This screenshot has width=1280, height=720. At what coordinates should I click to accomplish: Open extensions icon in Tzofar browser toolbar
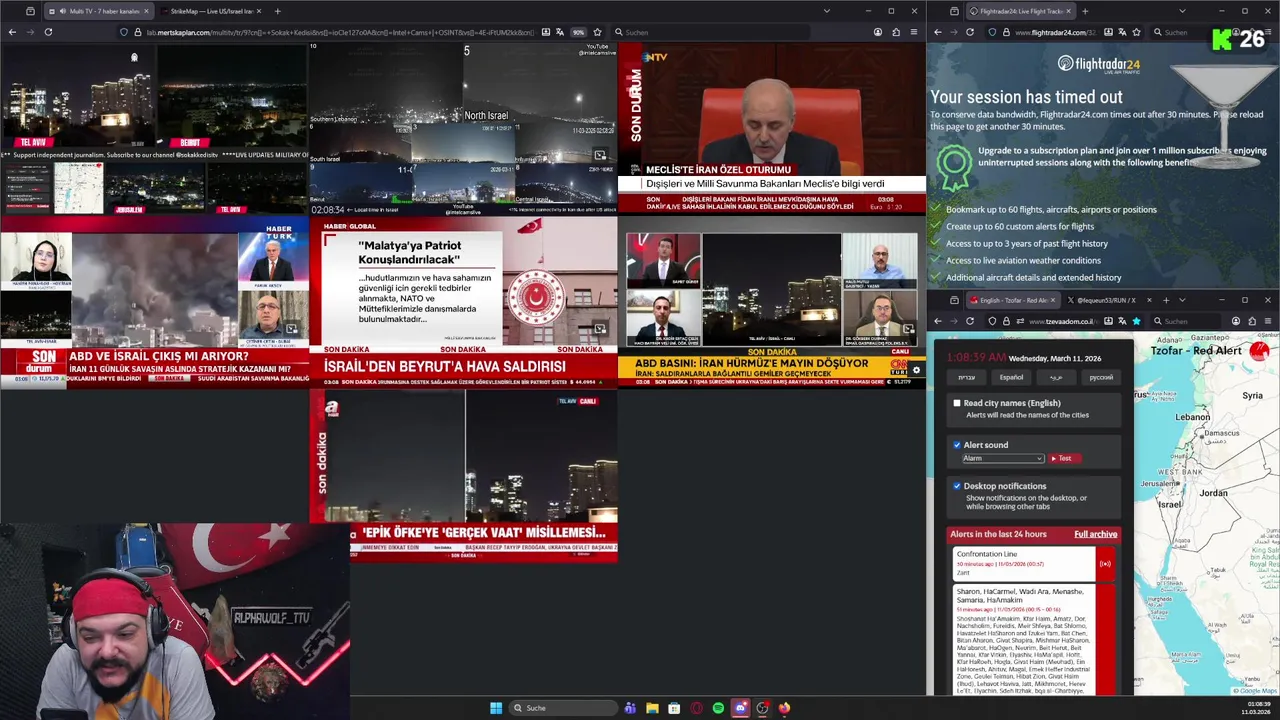(1252, 321)
